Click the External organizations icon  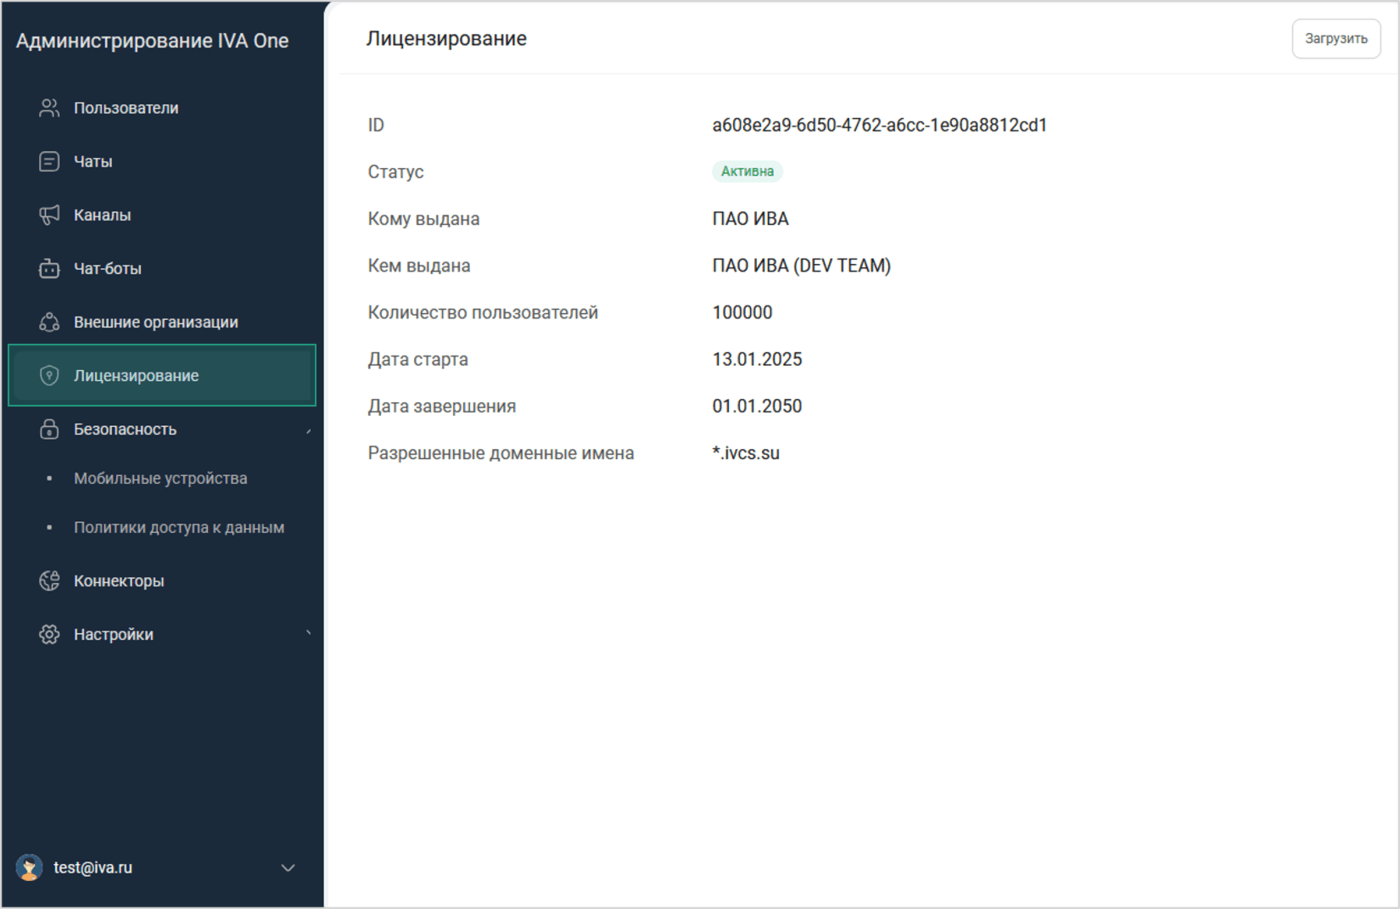point(49,322)
